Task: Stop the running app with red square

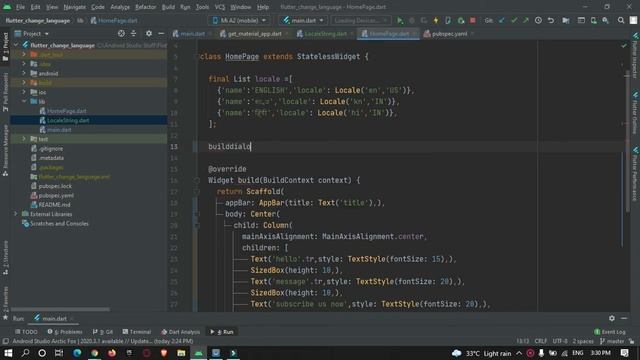Action: (x=473, y=20)
